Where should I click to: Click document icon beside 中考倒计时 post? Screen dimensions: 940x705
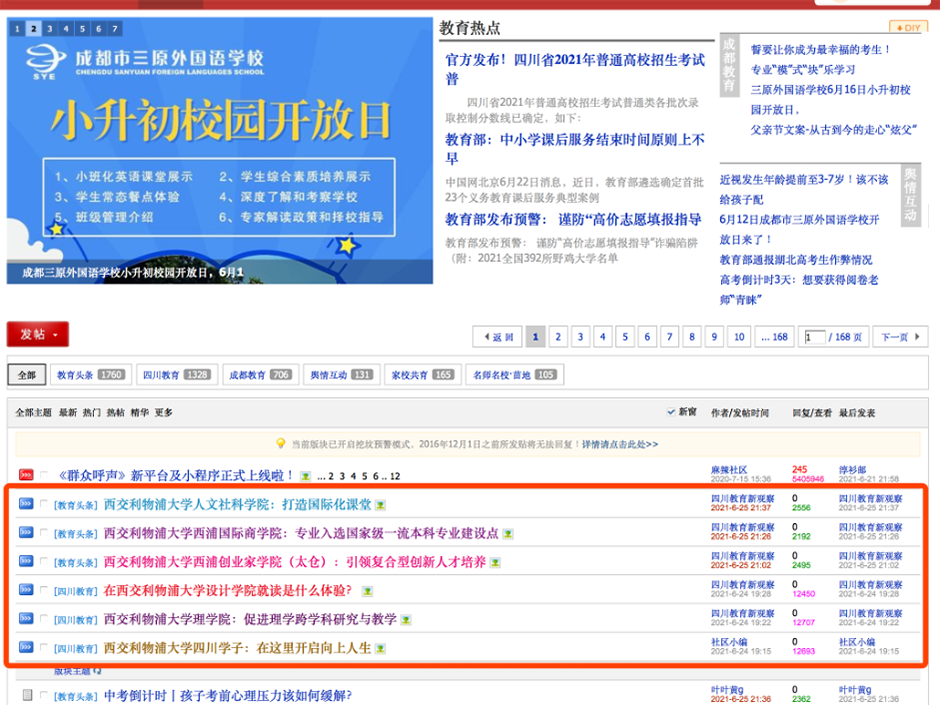(27, 695)
